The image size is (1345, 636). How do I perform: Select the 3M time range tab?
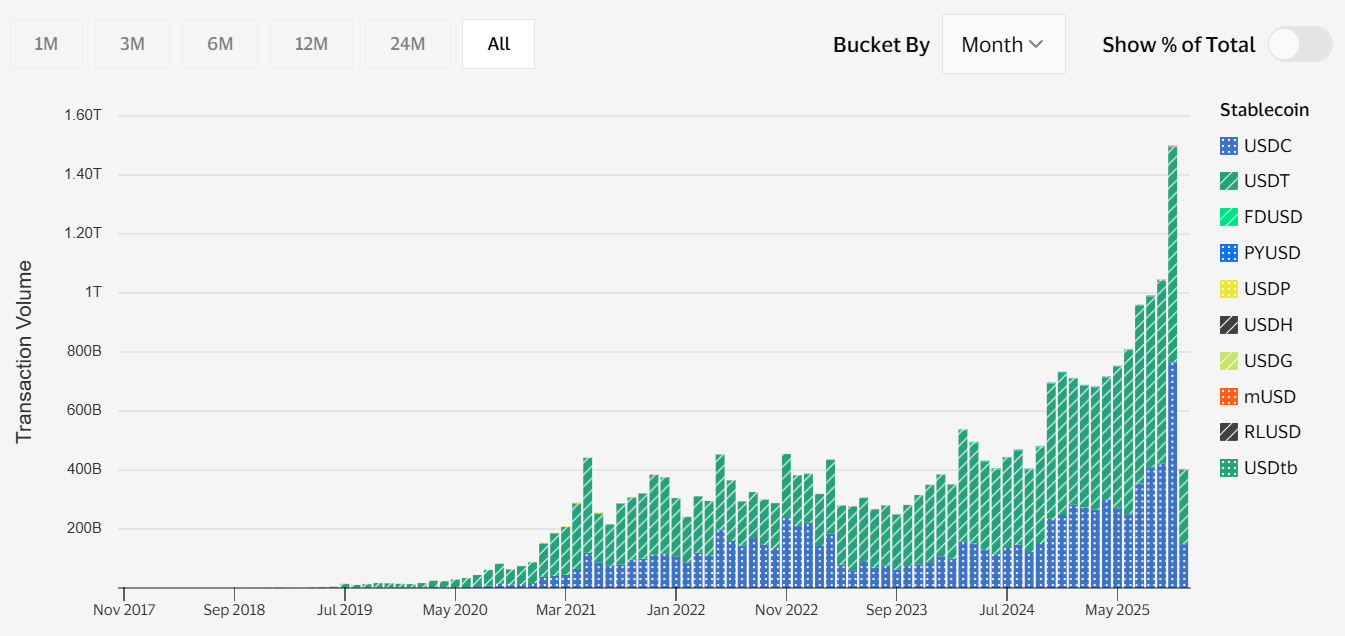(x=132, y=44)
